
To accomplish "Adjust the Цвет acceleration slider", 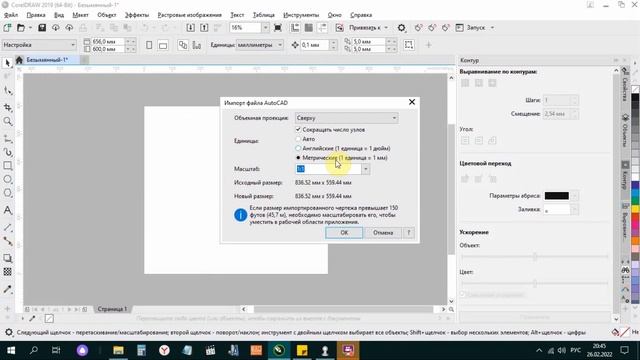I will coord(535,283).
